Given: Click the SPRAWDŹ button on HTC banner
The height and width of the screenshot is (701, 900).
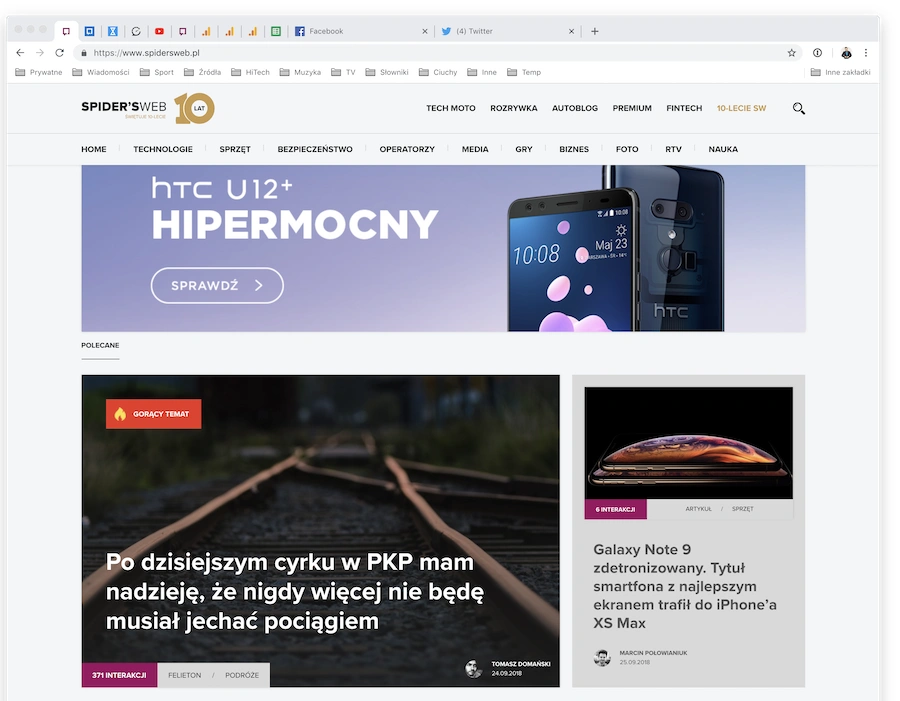Looking at the screenshot, I should pos(217,285).
